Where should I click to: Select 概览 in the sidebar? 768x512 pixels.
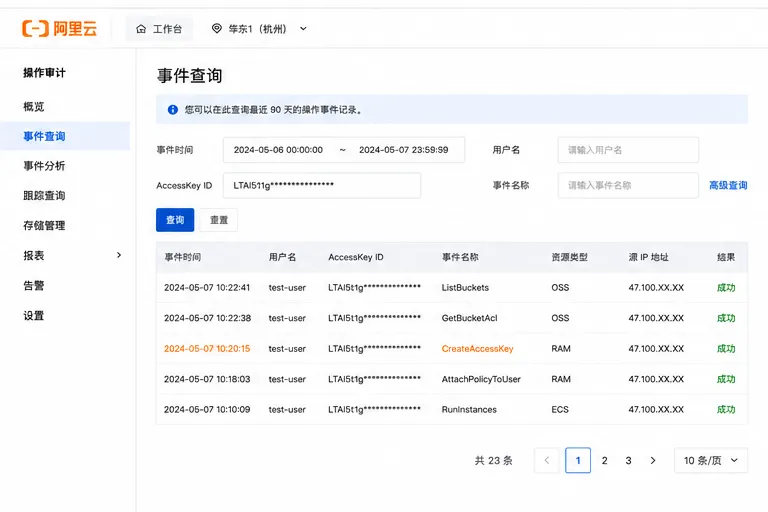point(34,107)
